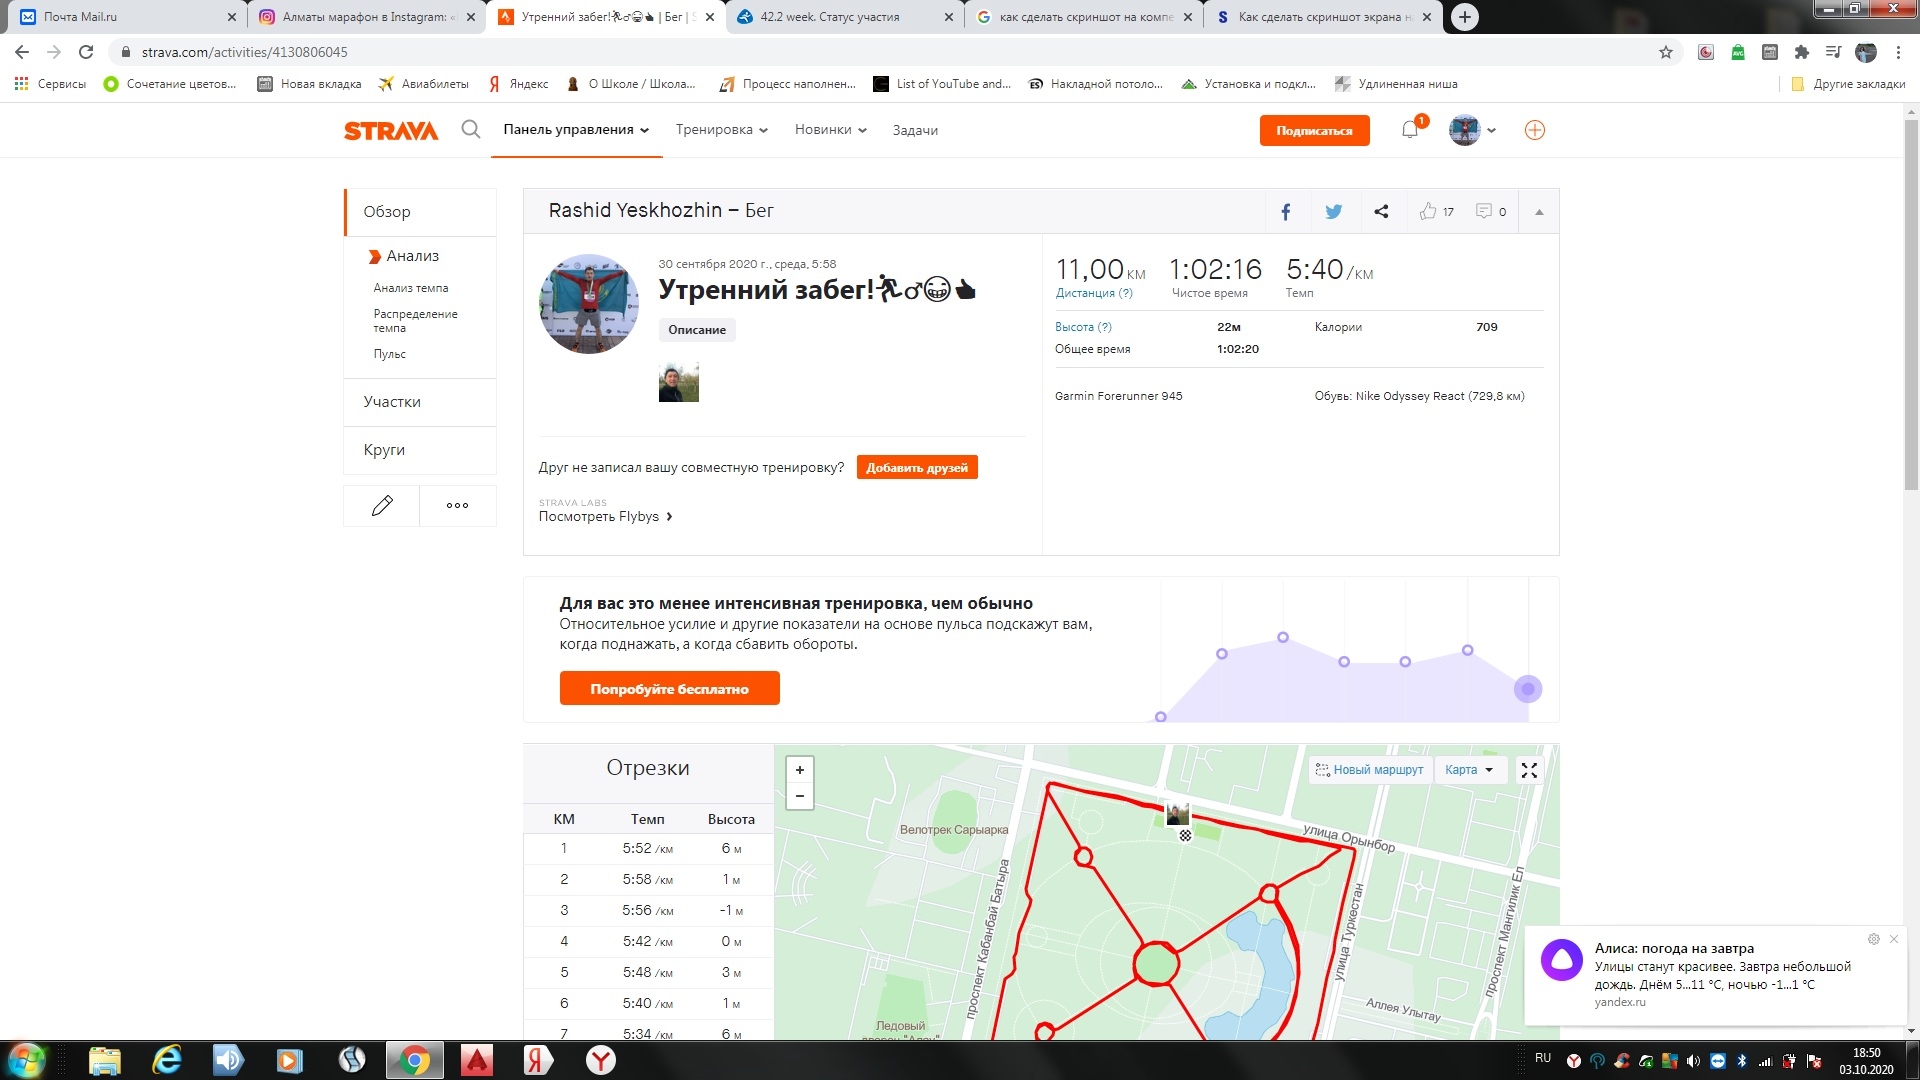Toggle the map to fullscreen
The width and height of the screenshot is (1920, 1080).
pyautogui.click(x=1529, y=770)
